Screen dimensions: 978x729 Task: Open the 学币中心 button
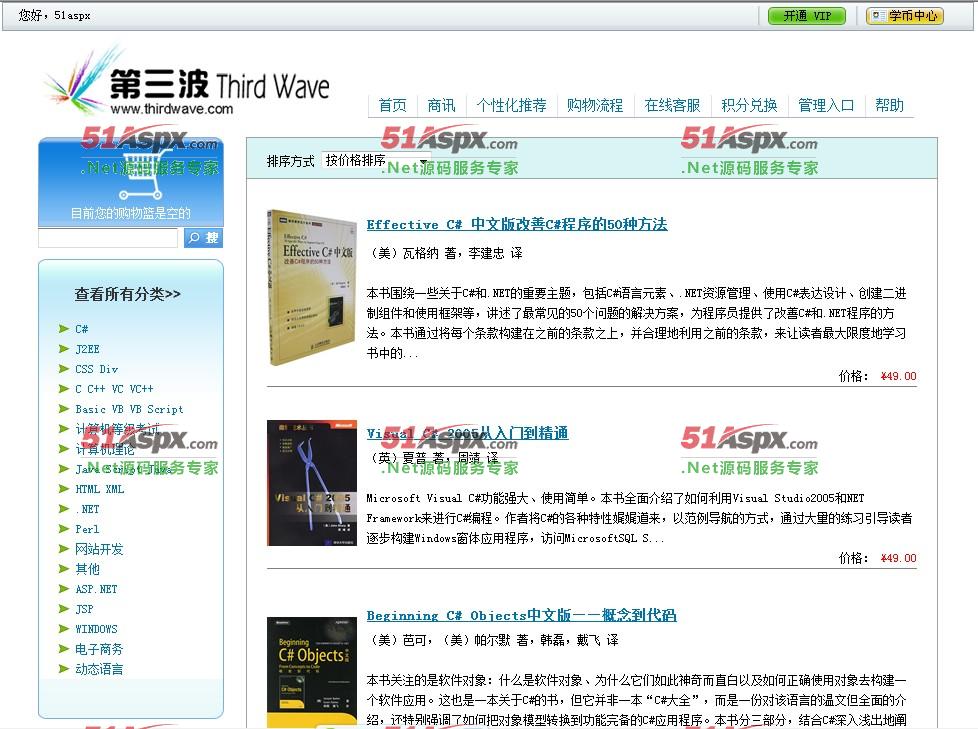click(904, 16)
